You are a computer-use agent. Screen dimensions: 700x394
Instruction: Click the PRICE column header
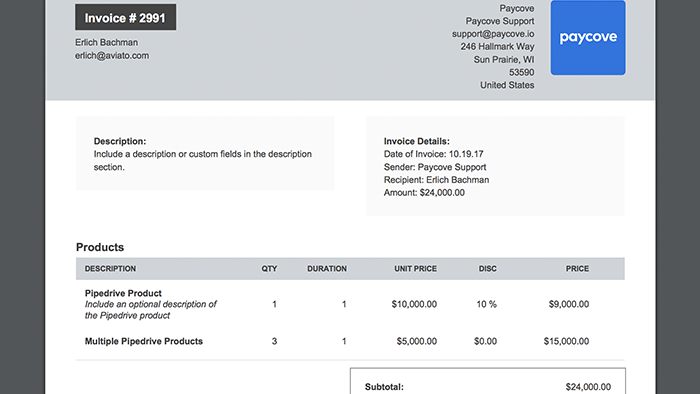pos(577,269)
